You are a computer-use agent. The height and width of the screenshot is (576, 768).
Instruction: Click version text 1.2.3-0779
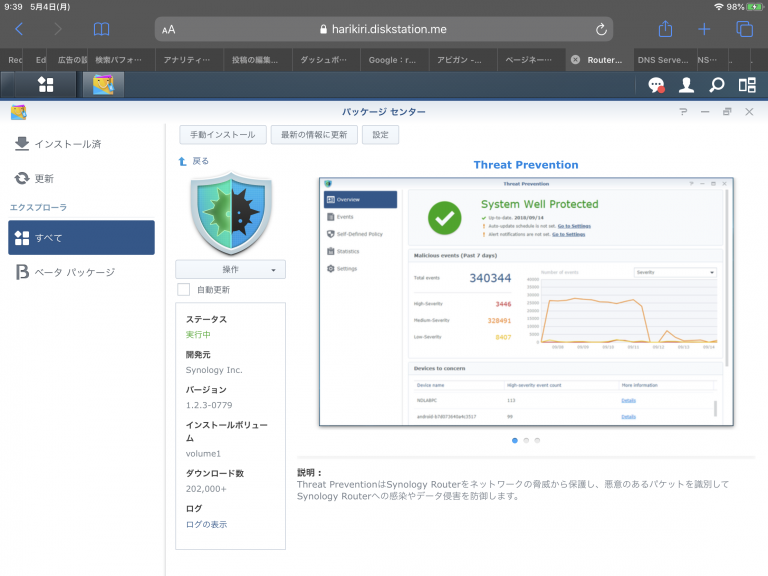(209, 405)
